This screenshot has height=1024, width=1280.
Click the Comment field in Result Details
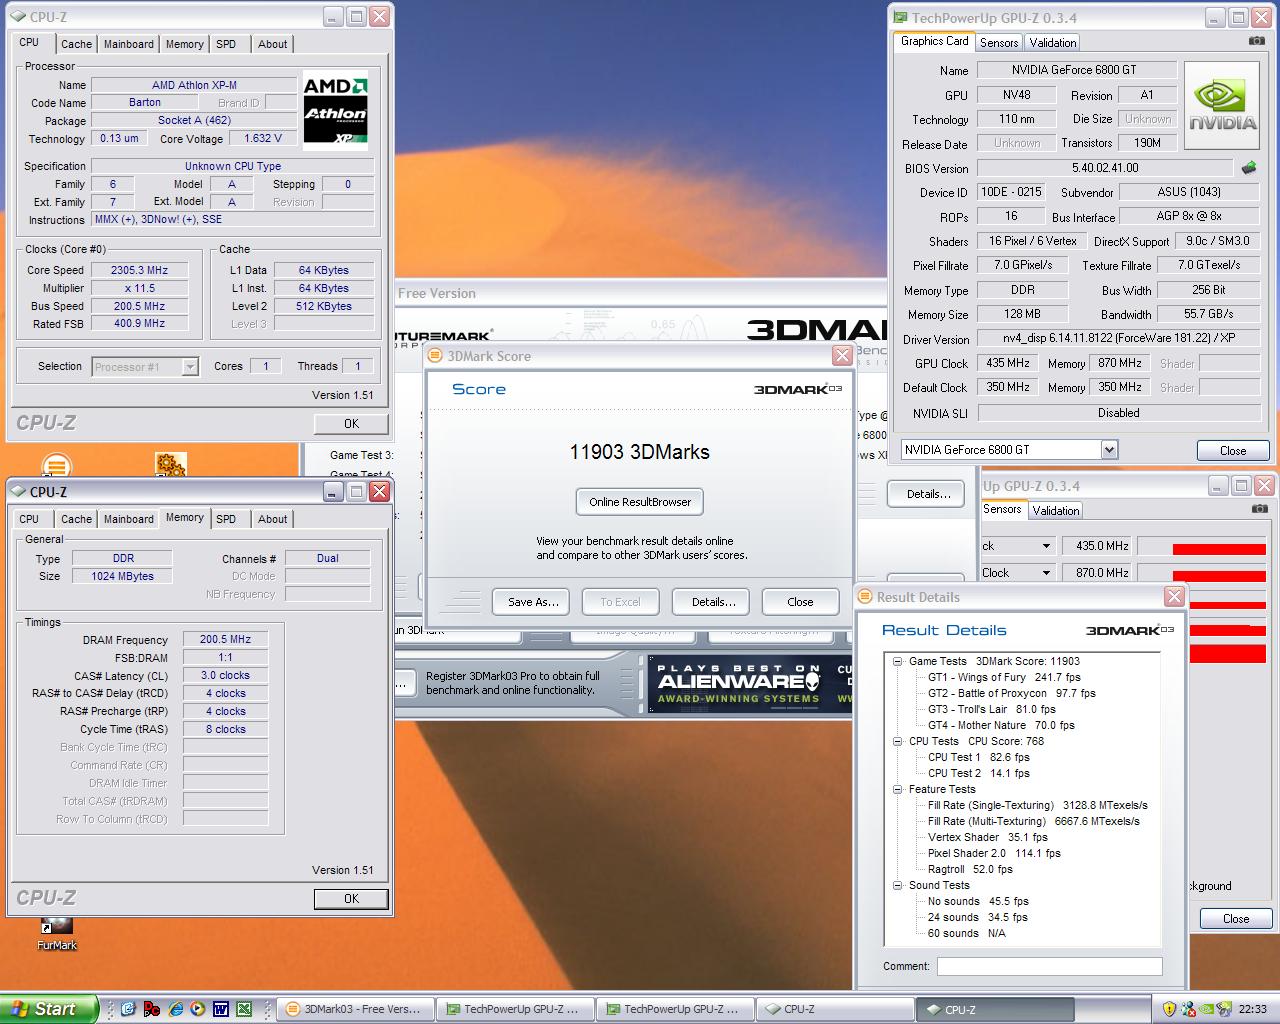point(1049,966)
